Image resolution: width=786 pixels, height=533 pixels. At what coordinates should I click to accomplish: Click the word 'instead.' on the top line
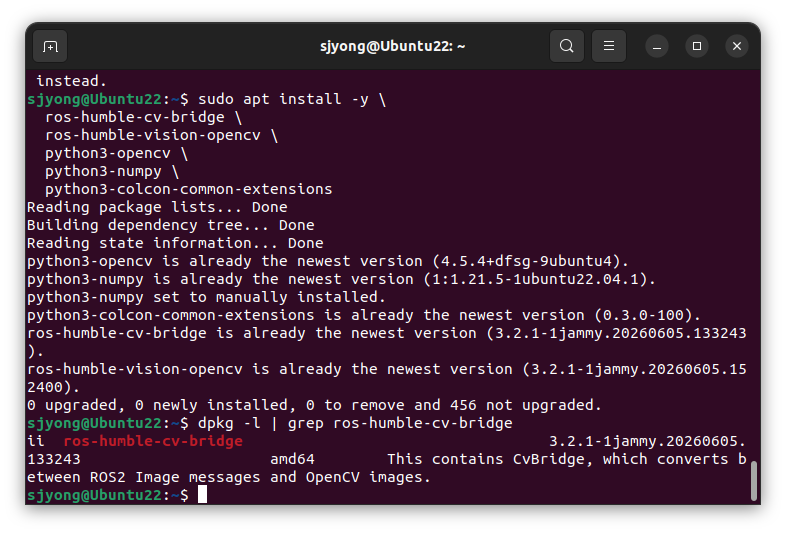72,81
